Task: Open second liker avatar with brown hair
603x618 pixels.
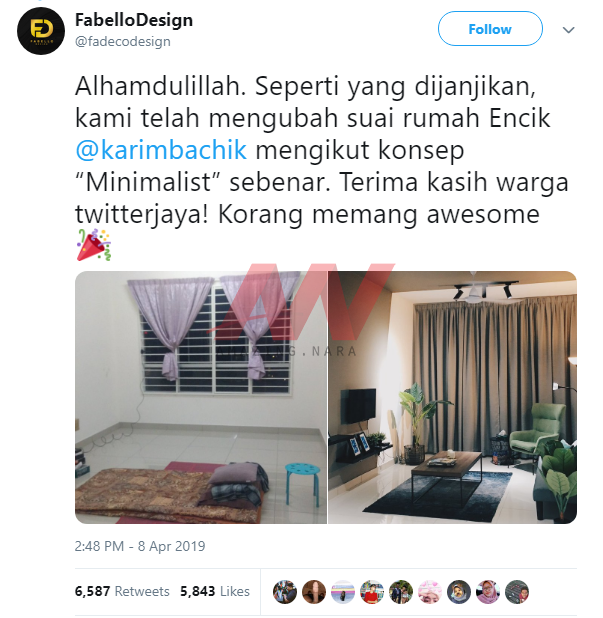Action: [314, 592]
